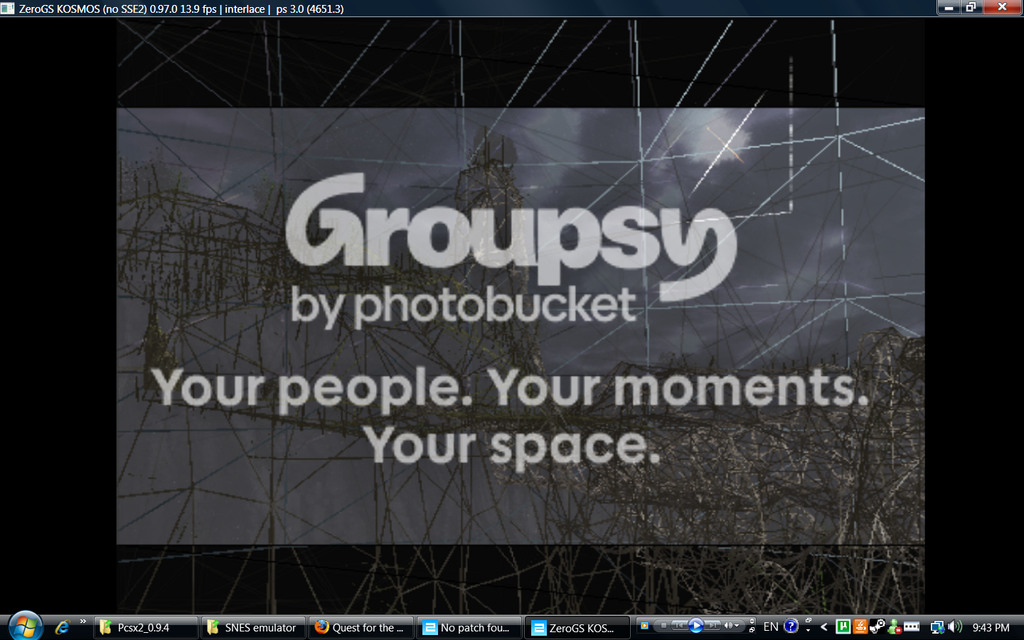
Task: Minimize the ZeroGS KOSMOS window
Action: (948, 7)
